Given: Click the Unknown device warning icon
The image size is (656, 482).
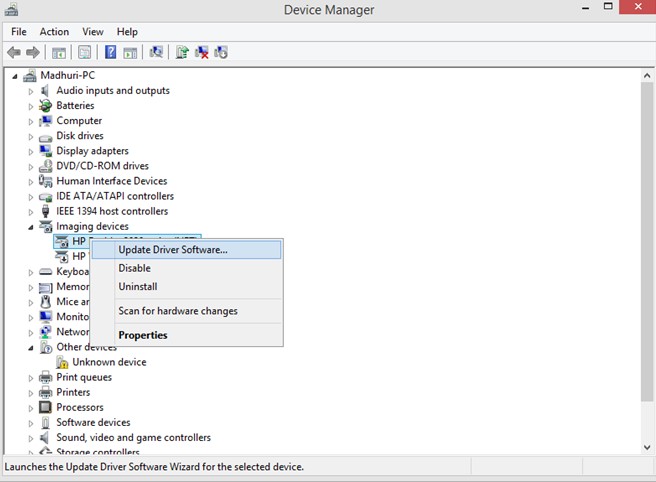Looking at the screenshot, I should tap(62, 362).
